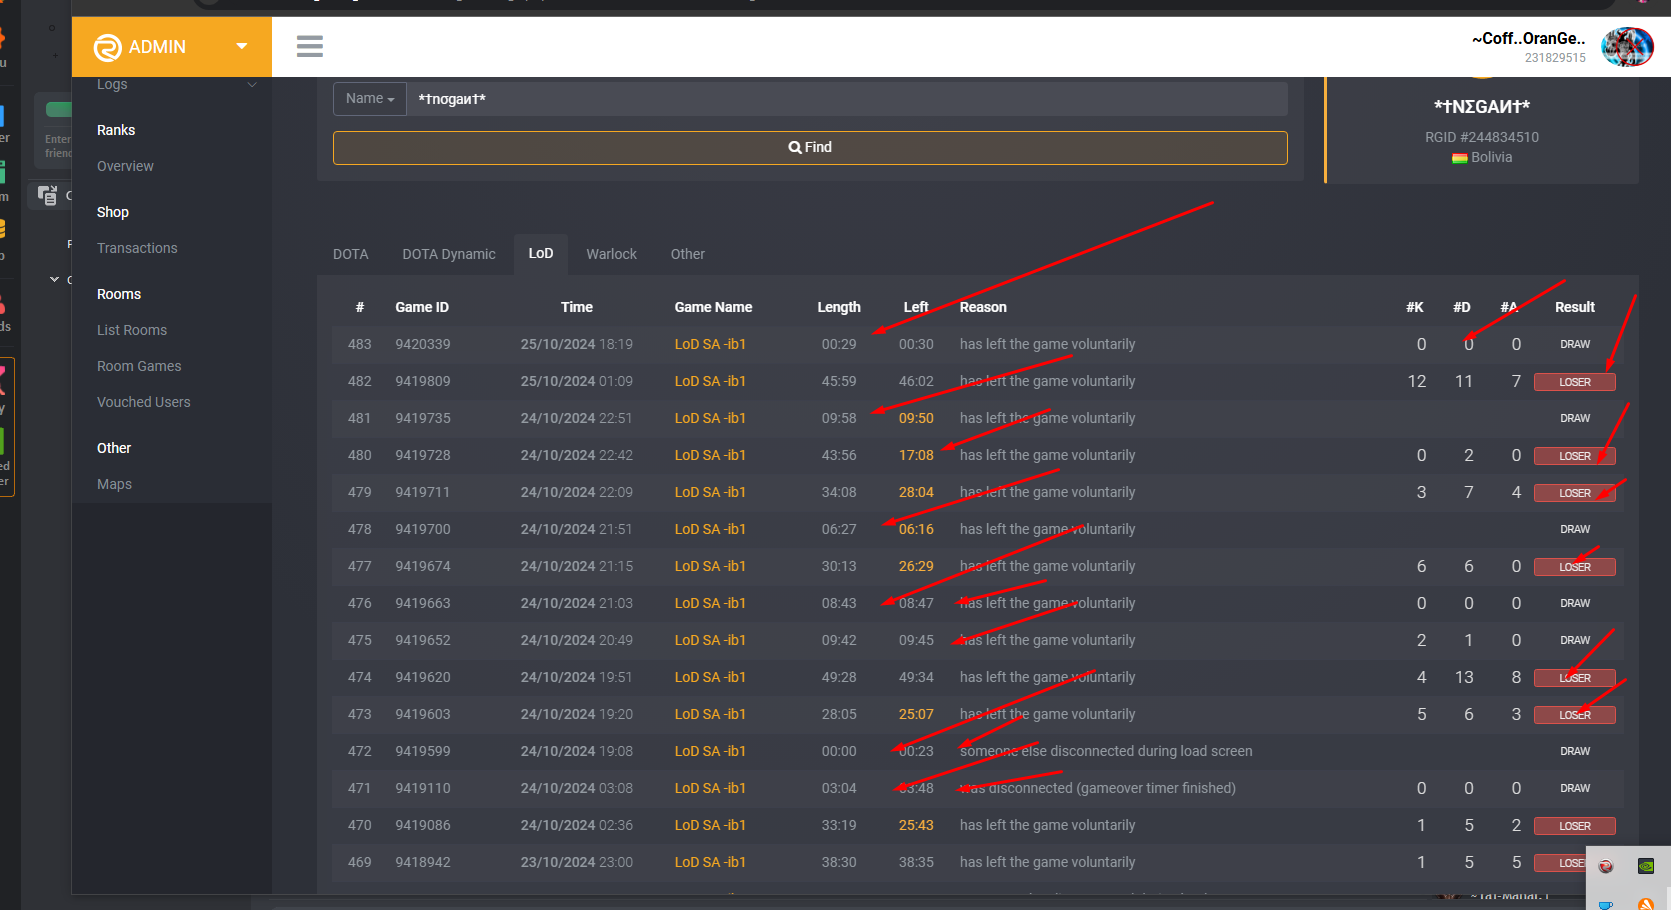The height and width of the screenshot is (910, 1671).
Task: Select Game ID 9420339 cell
Action: [423, 344]
